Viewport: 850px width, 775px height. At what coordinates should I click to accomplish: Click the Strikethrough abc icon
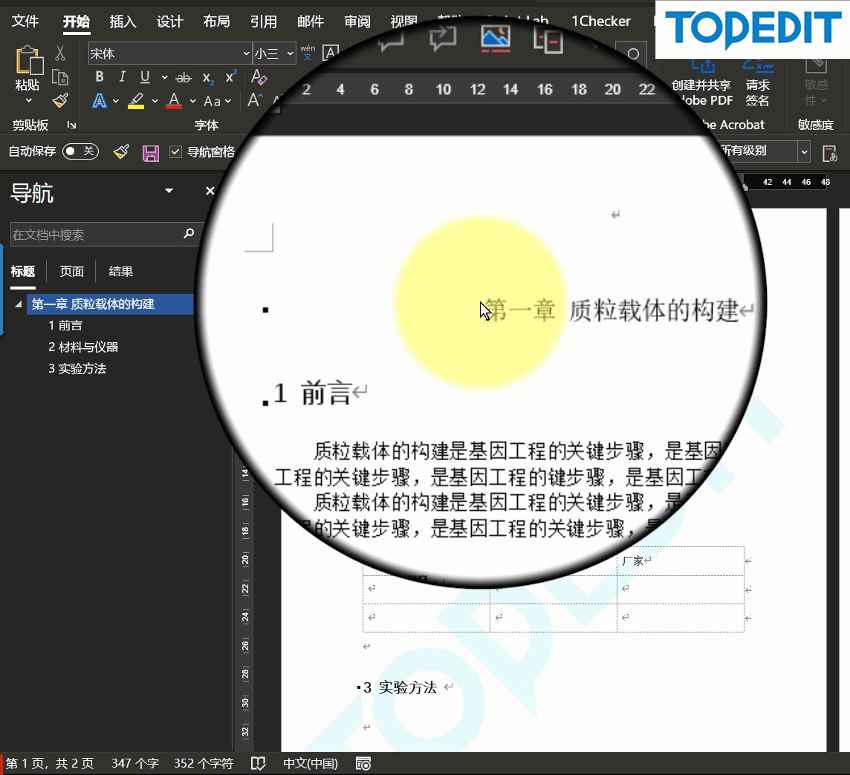pos(183,78)
